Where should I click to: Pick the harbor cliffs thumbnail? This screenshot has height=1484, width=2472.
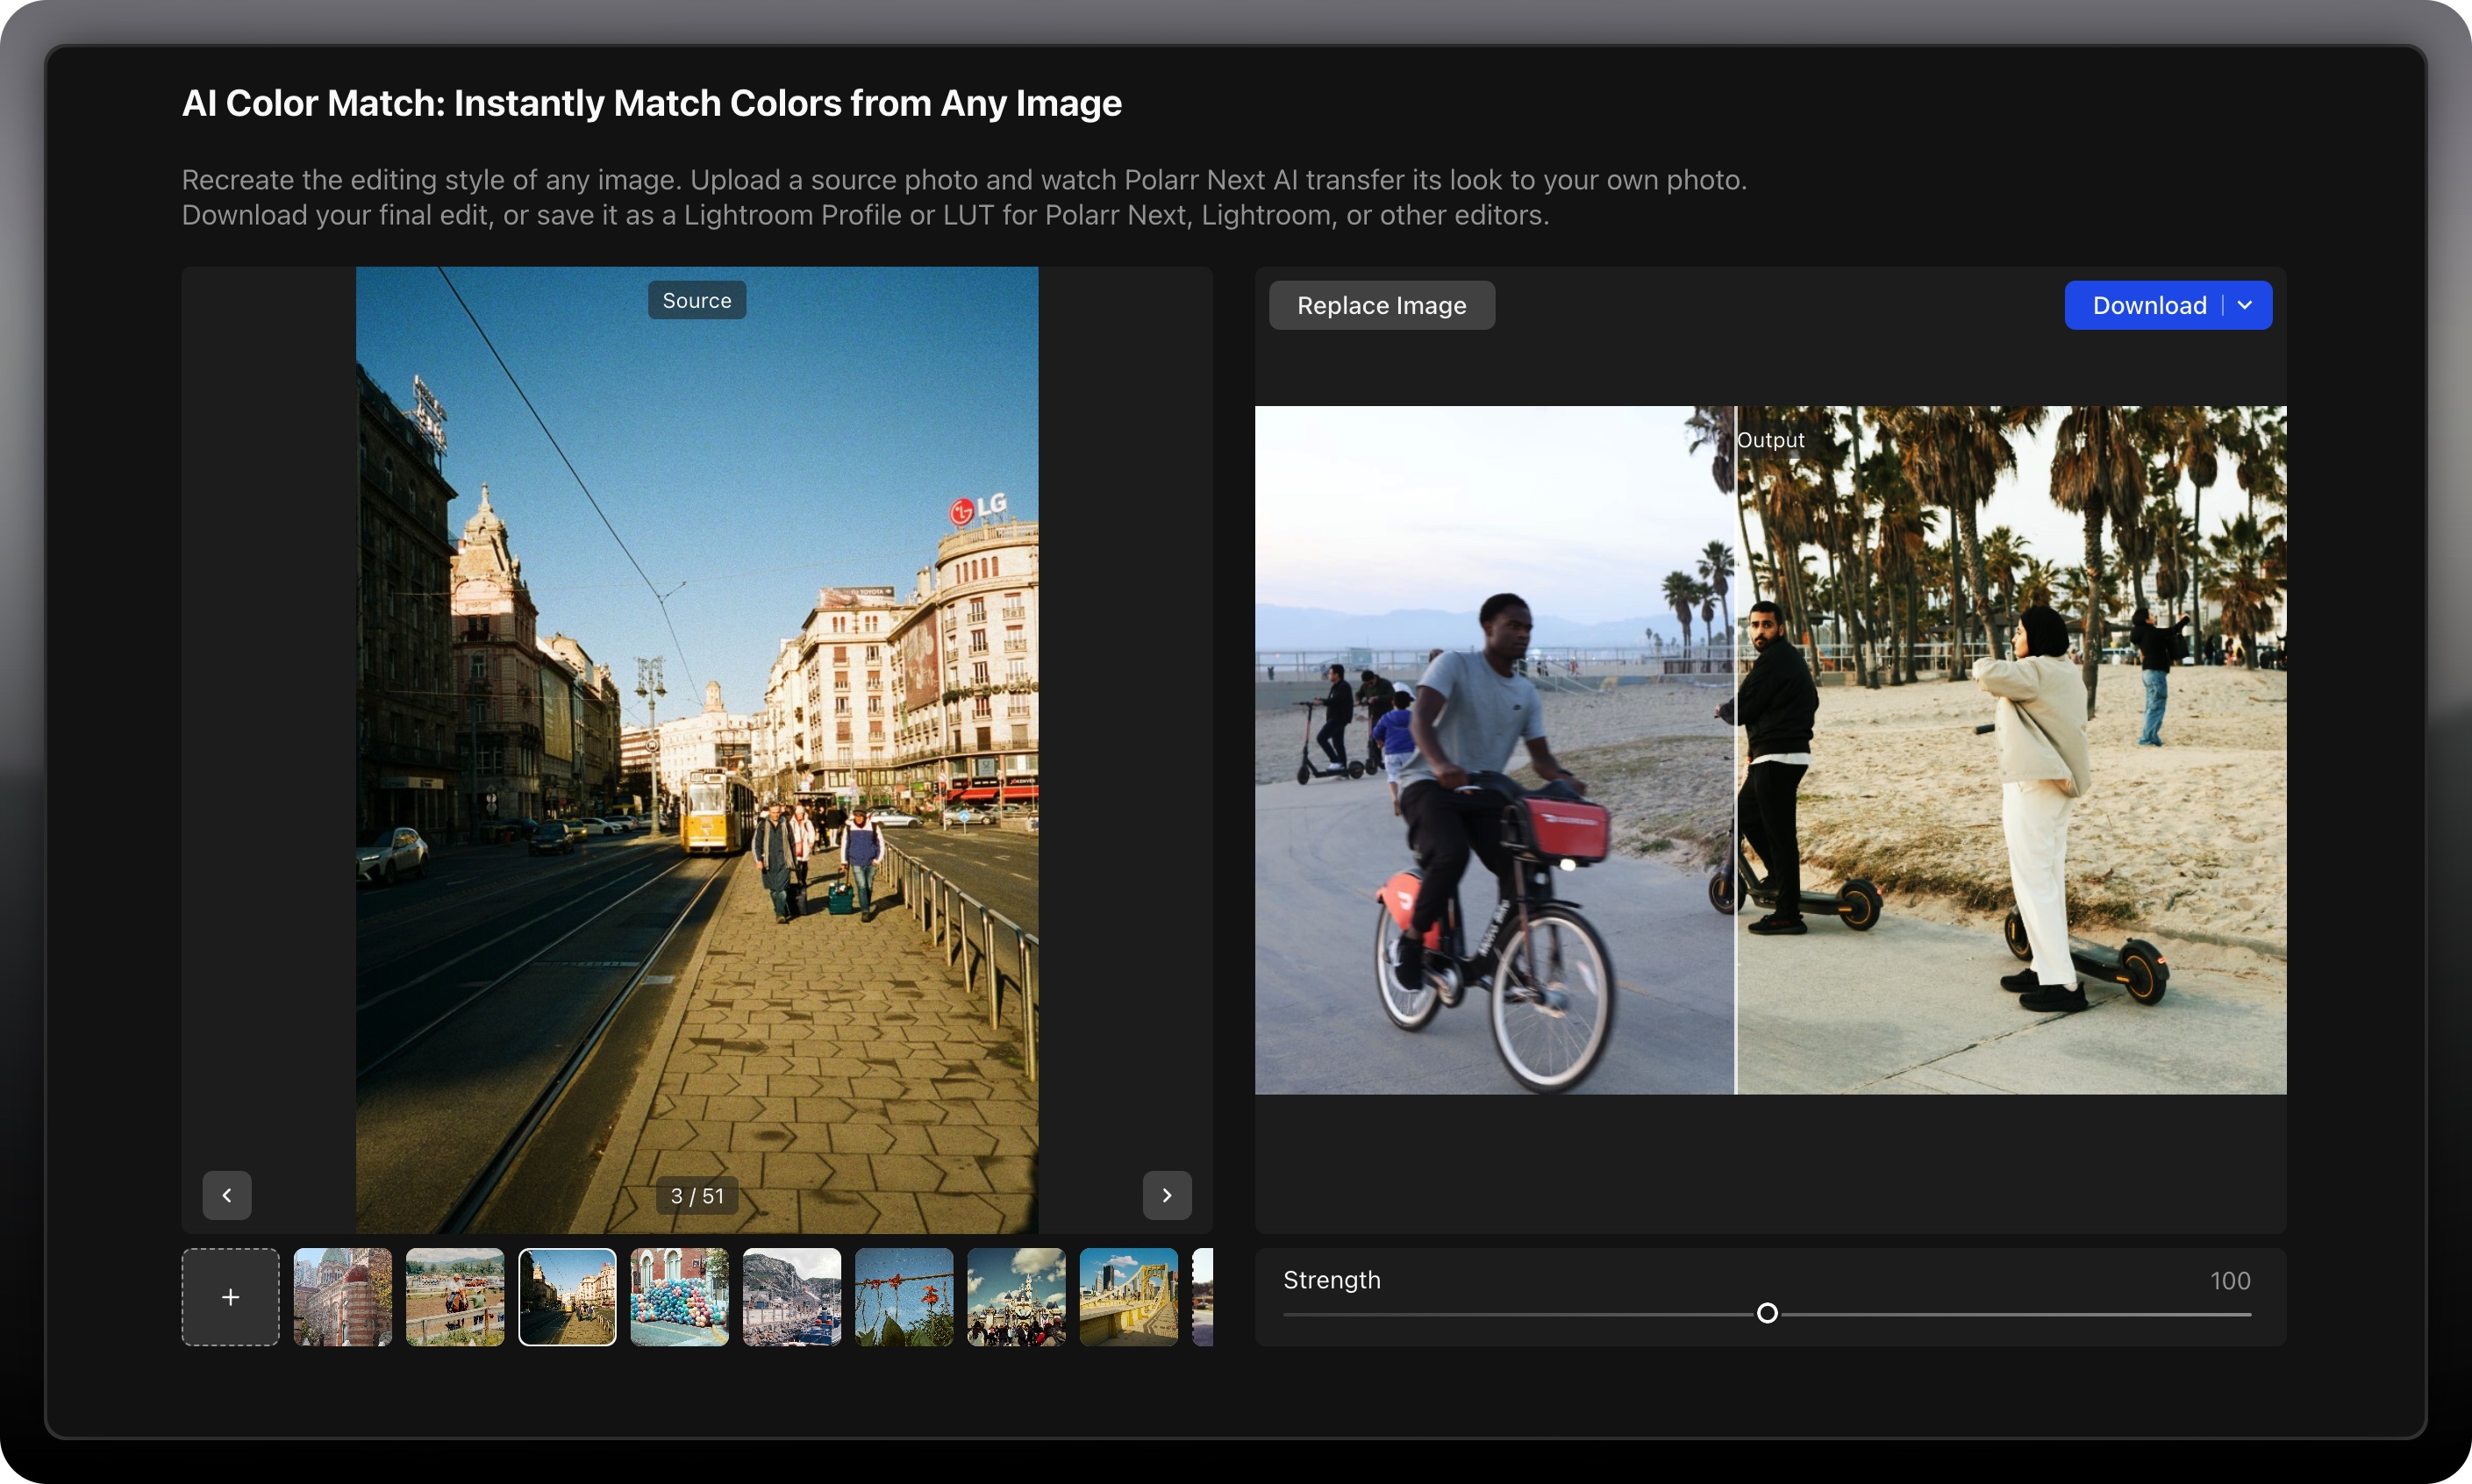click(791, 1297)
